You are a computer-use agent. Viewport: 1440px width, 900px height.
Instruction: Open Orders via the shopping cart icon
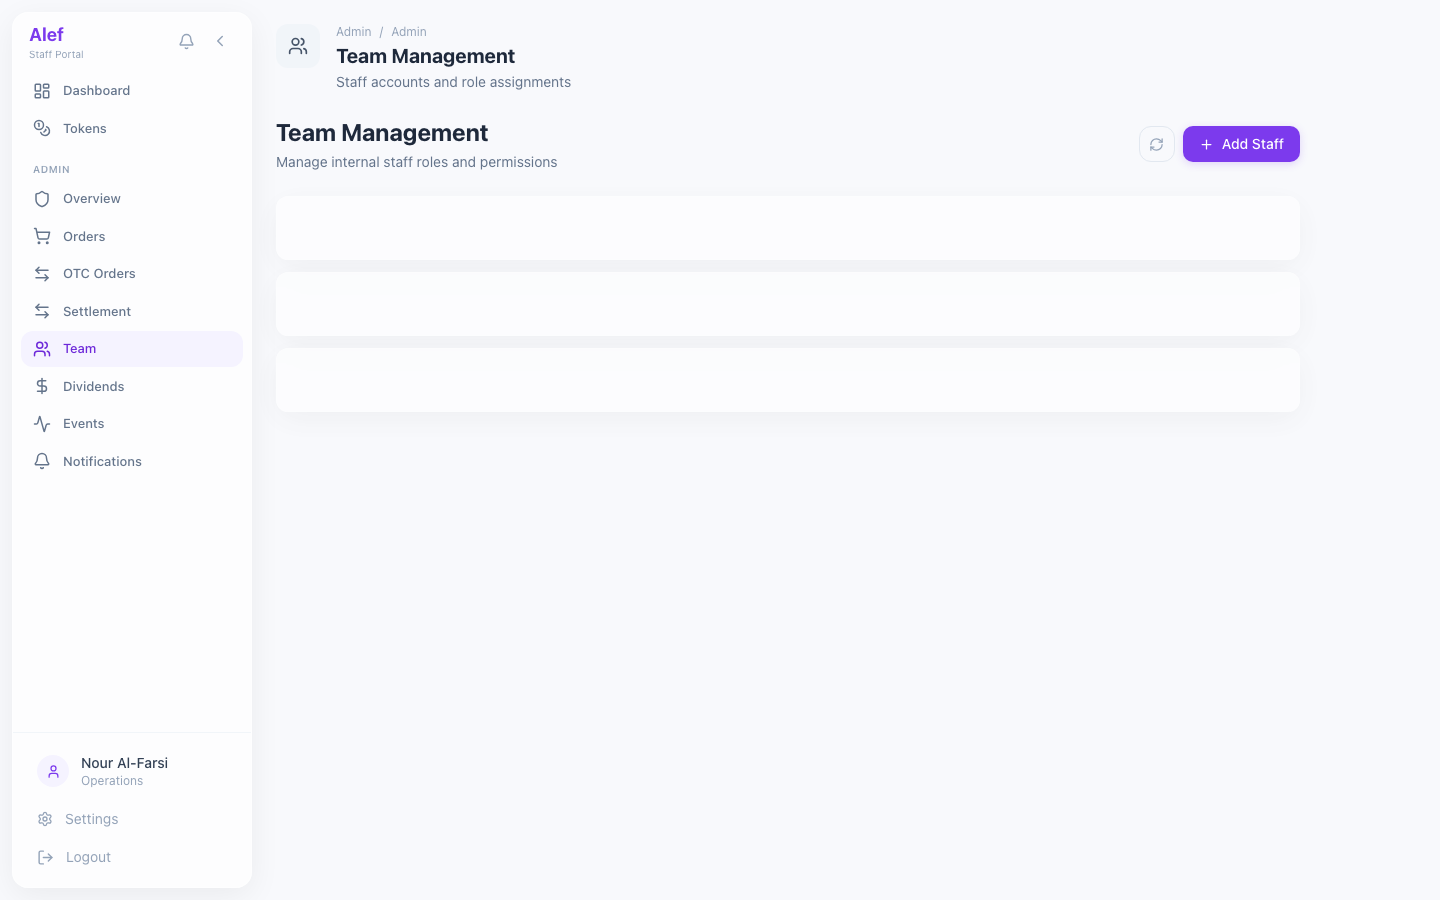[x=41, y=236]
